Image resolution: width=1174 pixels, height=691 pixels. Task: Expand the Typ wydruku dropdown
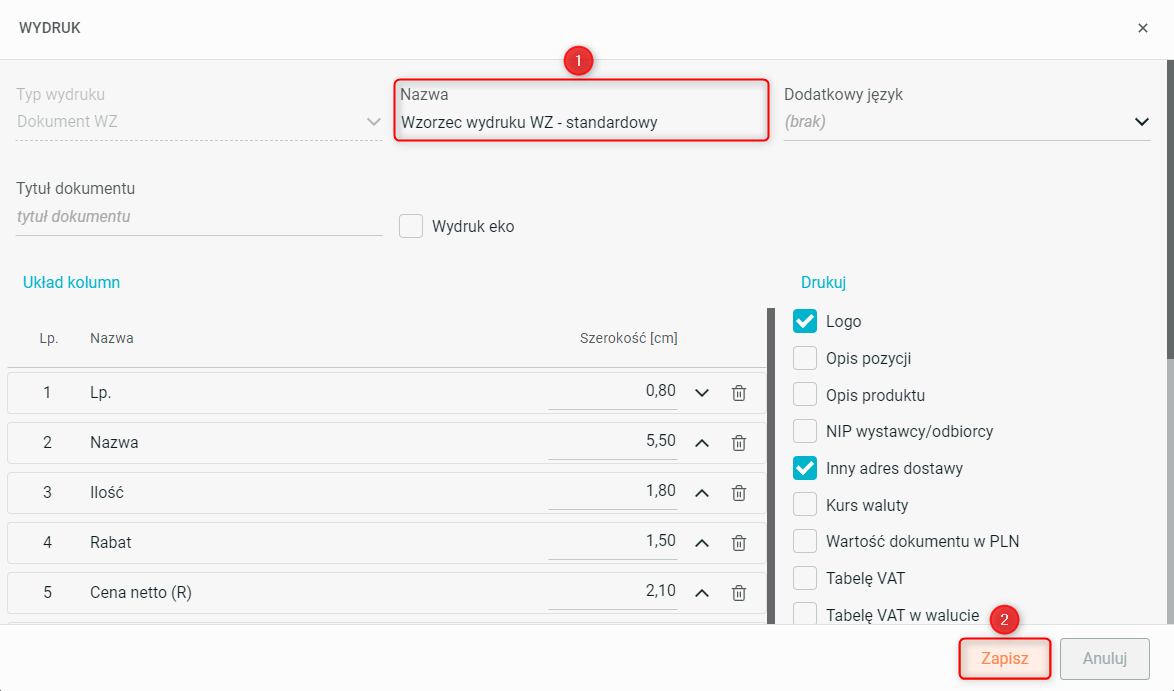point(374,122)
